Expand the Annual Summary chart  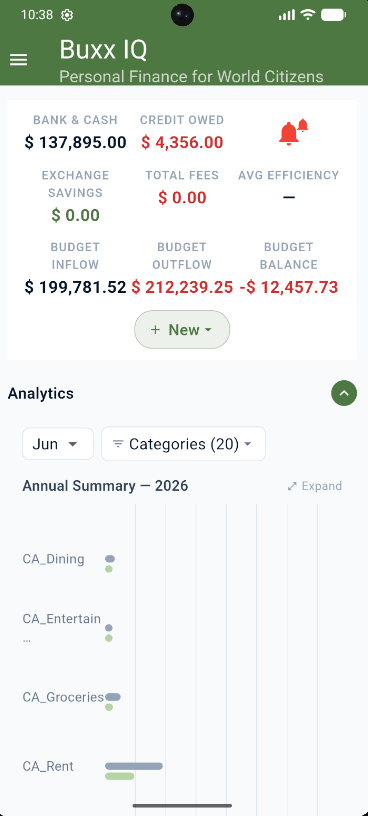pyautogui.click(x=315, y=486)
